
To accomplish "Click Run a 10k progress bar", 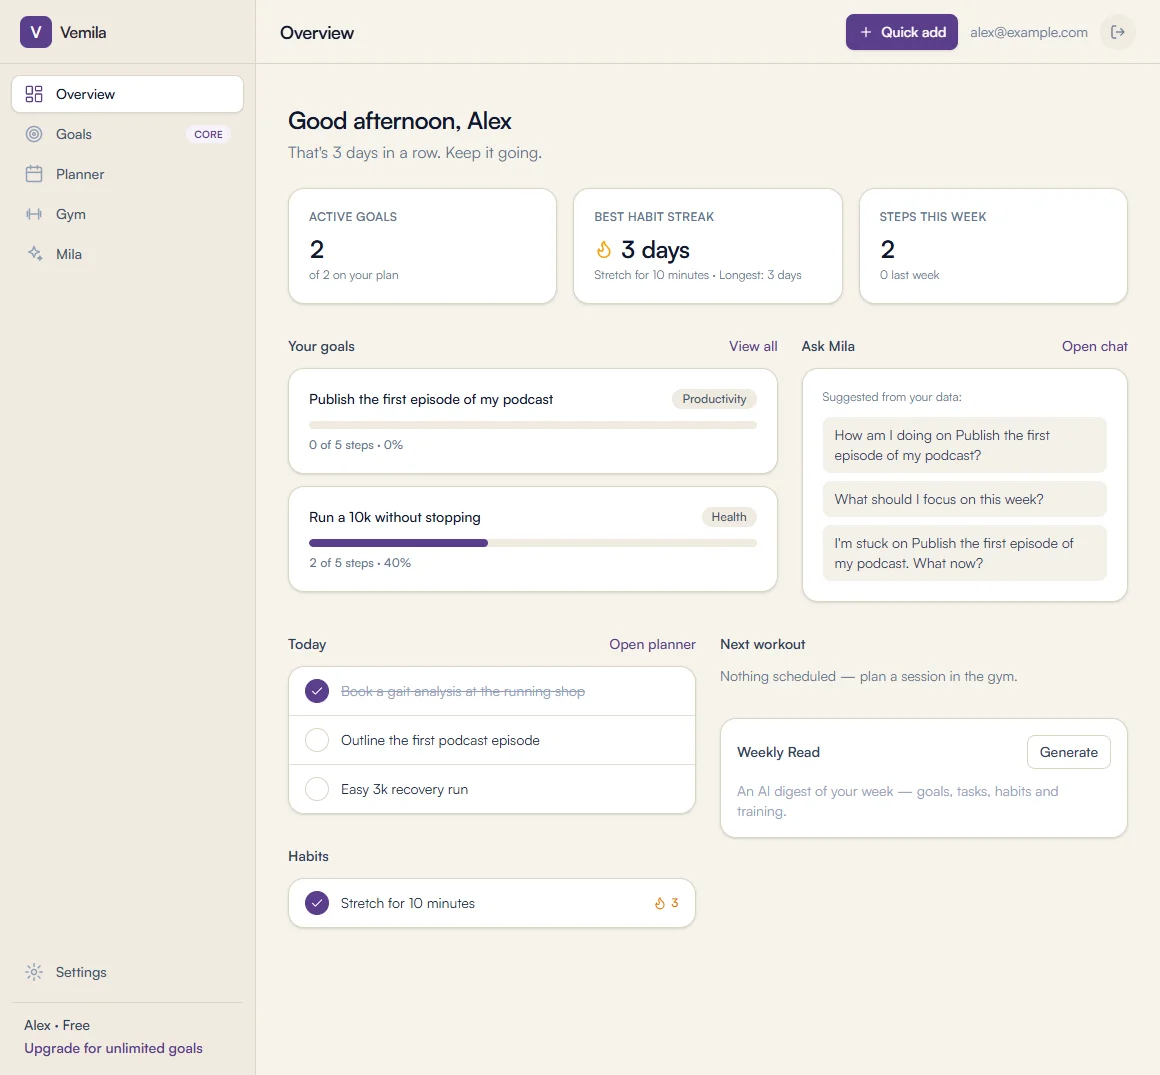I will click(533, 543).
